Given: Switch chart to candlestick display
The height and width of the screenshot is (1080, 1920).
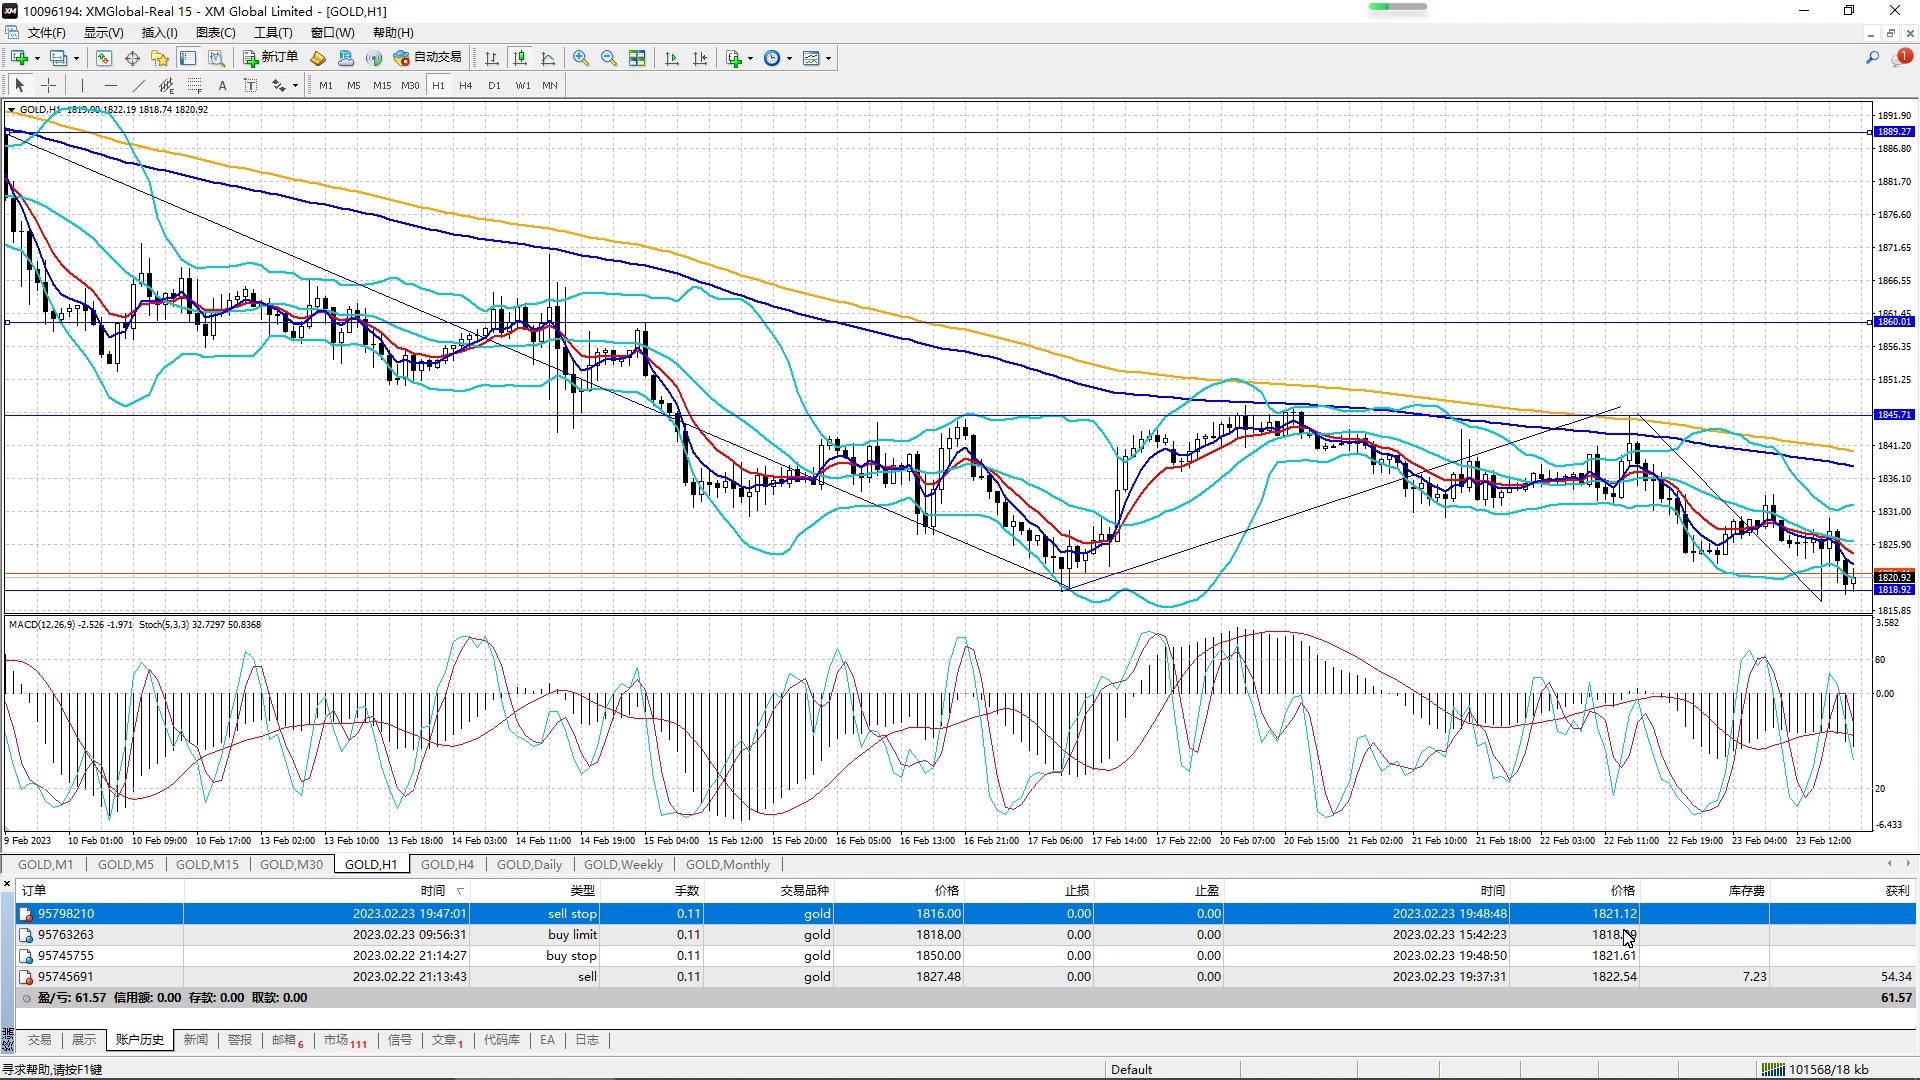Looking at the screenshot, I should (x=519, y=58).
